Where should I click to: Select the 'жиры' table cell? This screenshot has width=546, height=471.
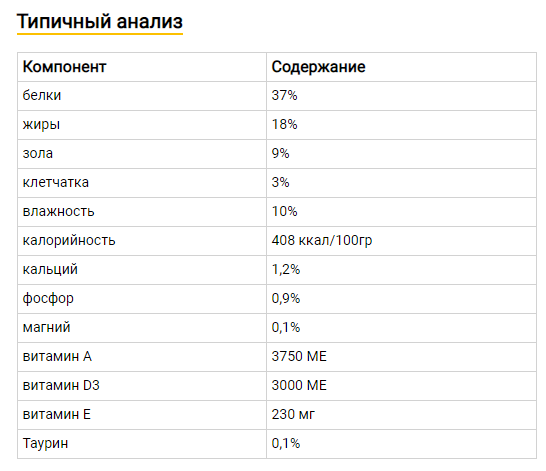142,125
